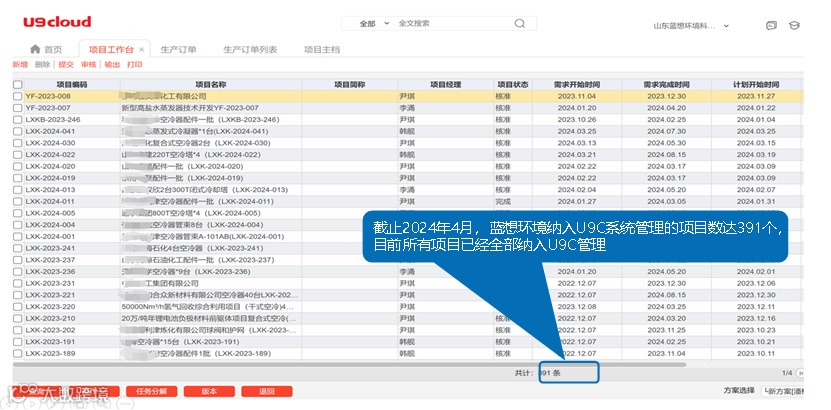Select the project code LXK-2023-237

tap(50, 260)
